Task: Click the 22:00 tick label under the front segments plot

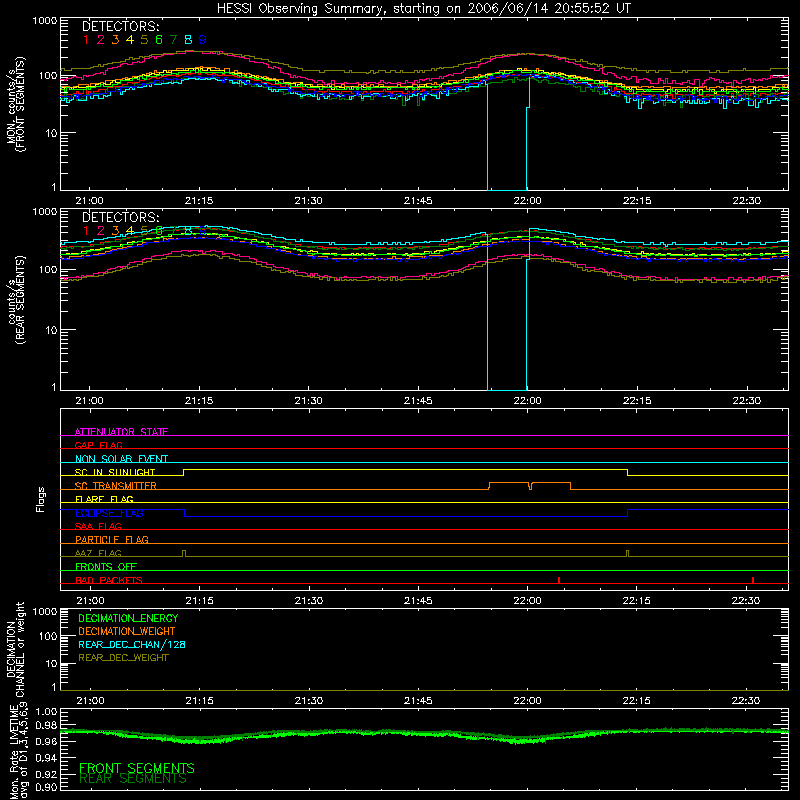Action: pyautogui.click(x=527, y=201)
